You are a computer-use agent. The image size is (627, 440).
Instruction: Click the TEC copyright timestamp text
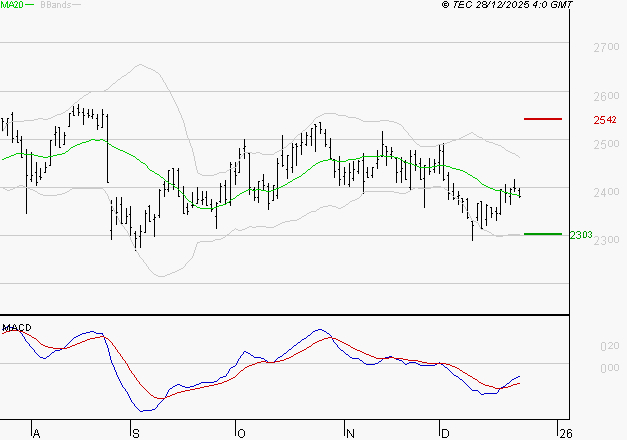pyautogui.click(x=507, y=4)
